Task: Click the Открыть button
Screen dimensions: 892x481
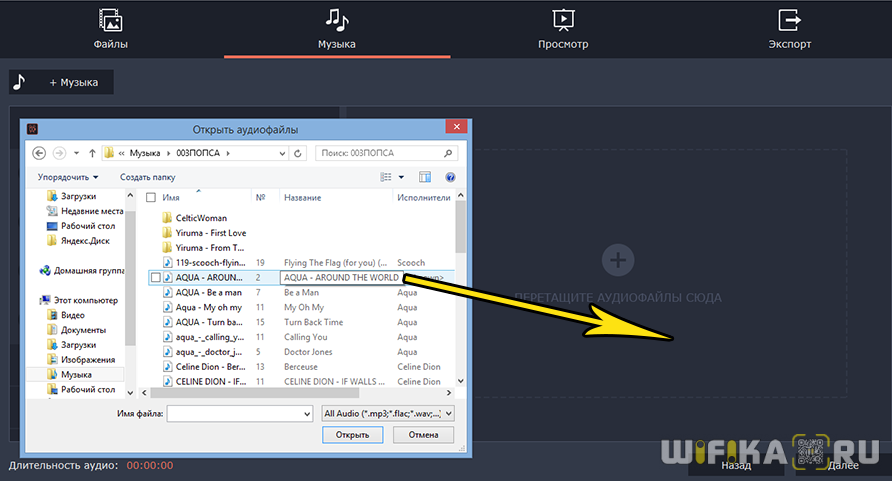Action: pyautogui.click(x=352, y=435)
